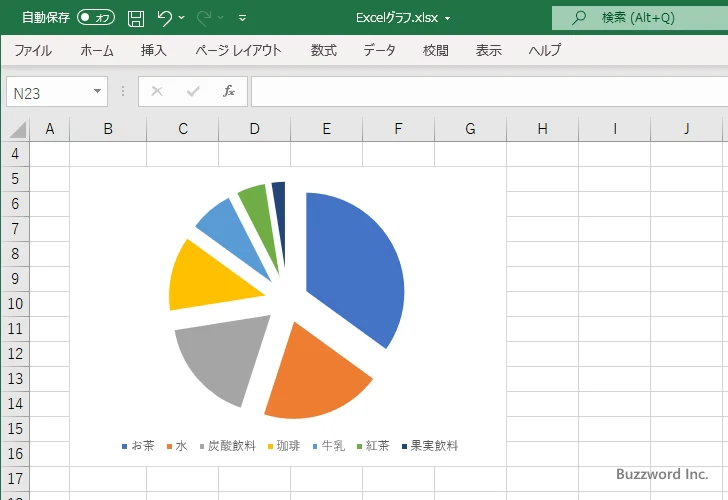Screen dimensions: 728x500
Task: Click the magnifier search icon
Action: (x=578, y=18)
